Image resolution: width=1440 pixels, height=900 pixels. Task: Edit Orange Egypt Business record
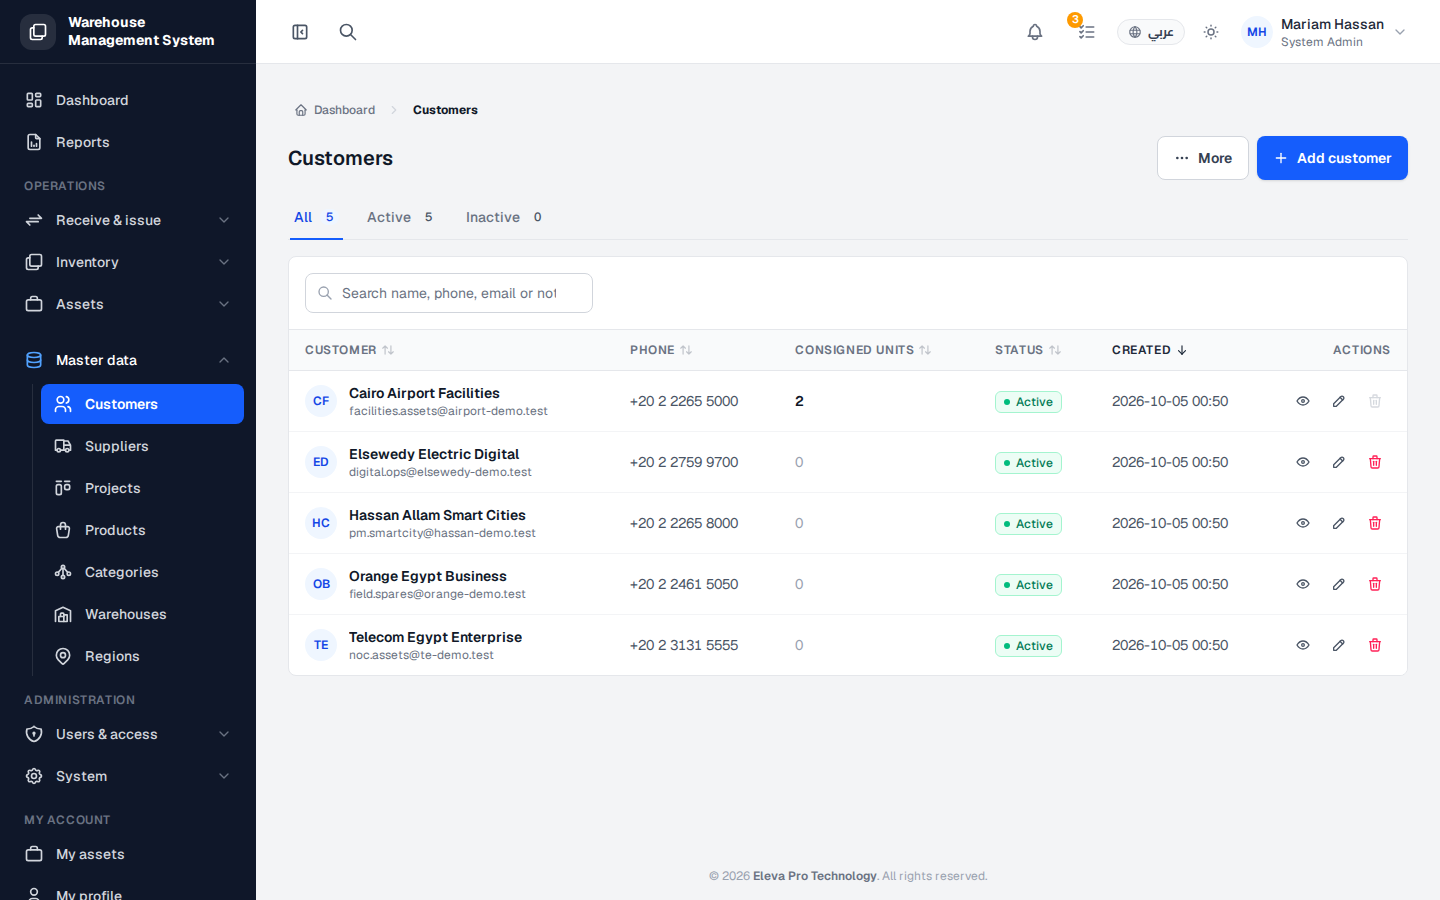click(1339, 584)
